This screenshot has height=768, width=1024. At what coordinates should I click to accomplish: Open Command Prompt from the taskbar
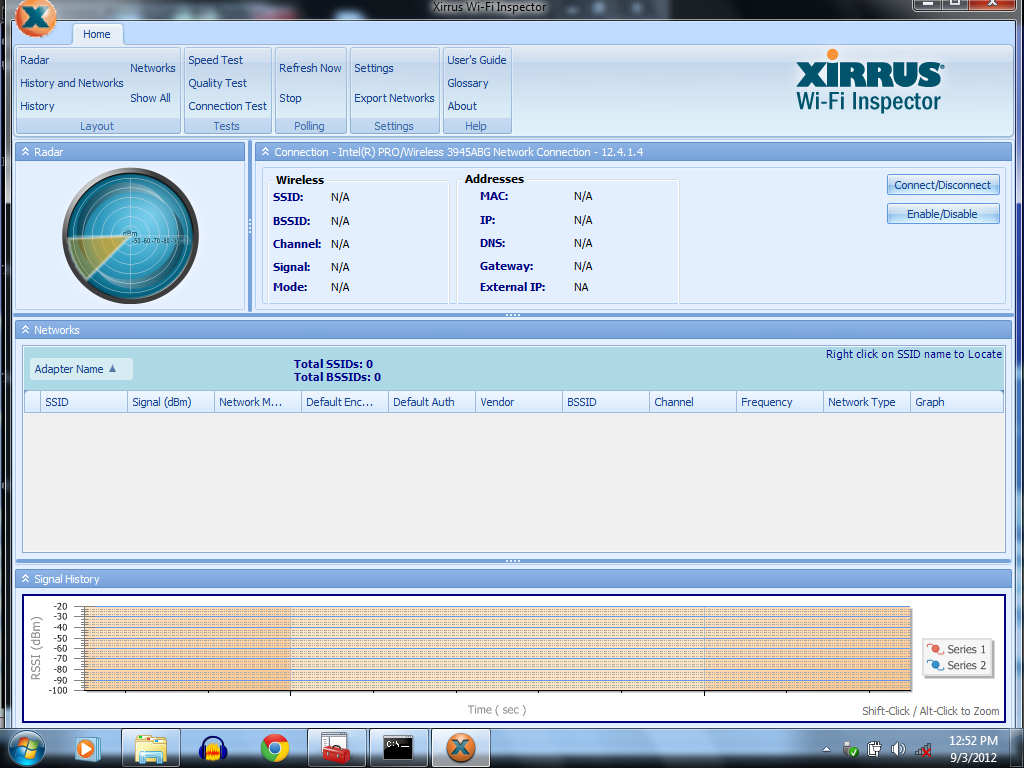[x=398, y=747]
